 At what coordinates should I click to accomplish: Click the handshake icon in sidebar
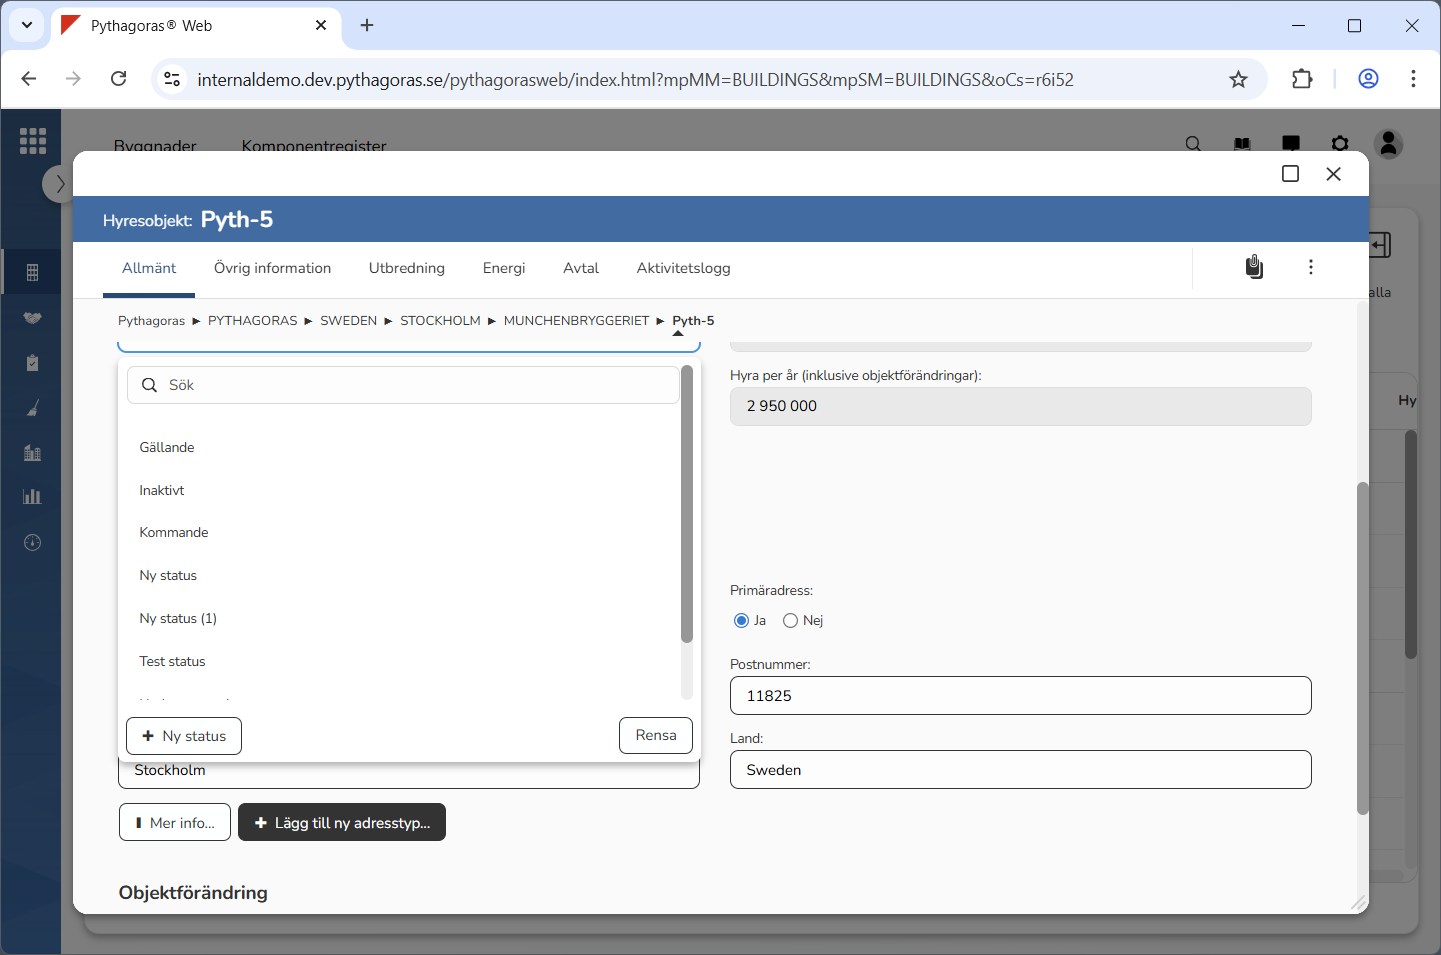(x=32, y=318)
